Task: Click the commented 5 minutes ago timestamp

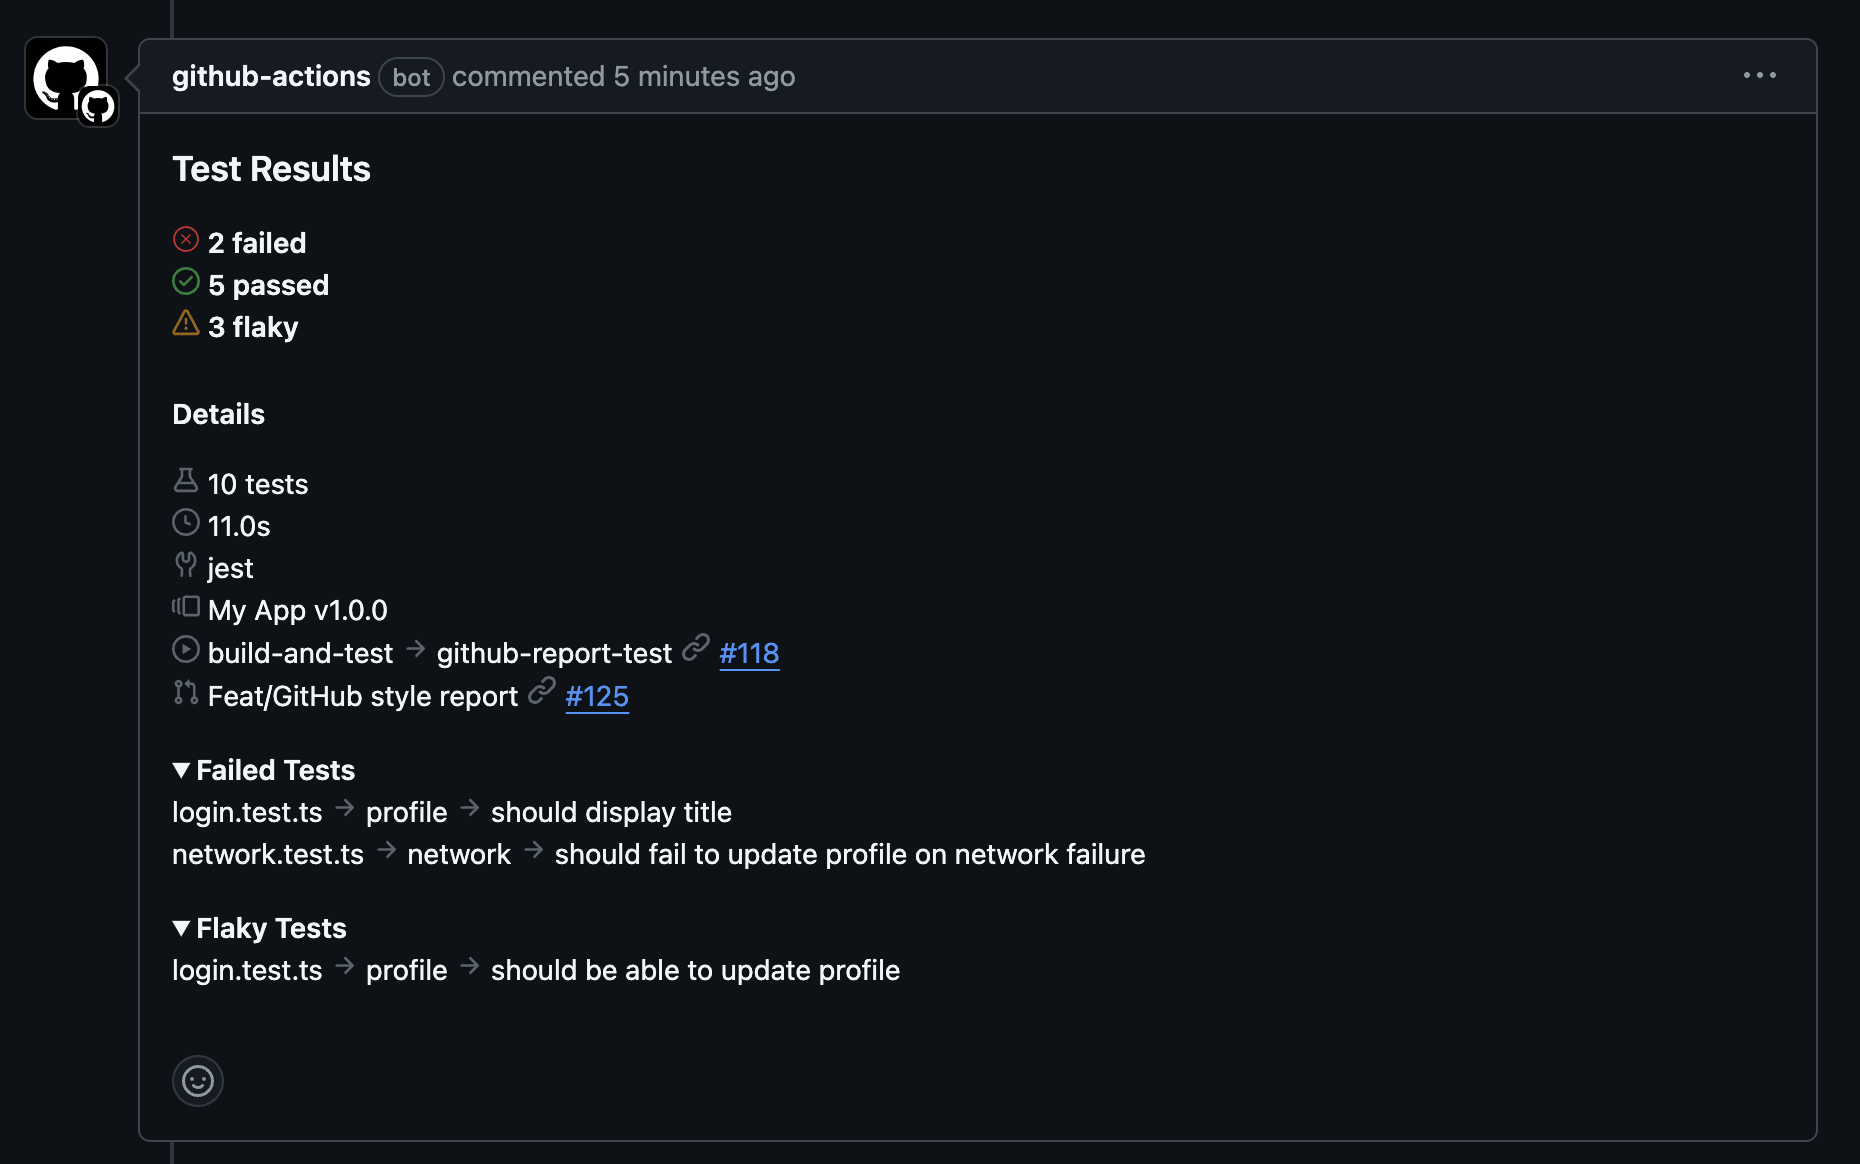Action: [x=624, y=76]
